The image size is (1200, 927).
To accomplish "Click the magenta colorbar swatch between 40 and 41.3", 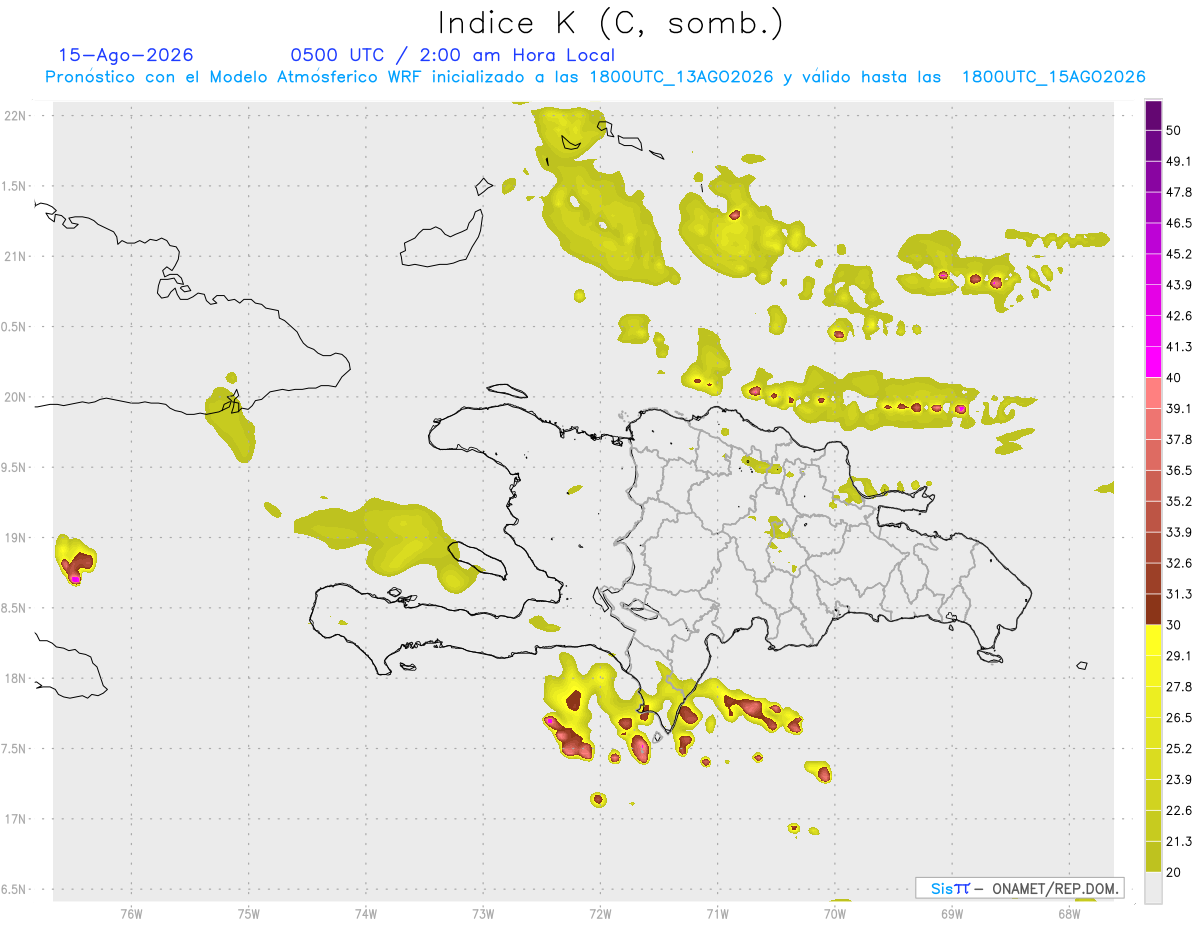I will coord(1153,362).
